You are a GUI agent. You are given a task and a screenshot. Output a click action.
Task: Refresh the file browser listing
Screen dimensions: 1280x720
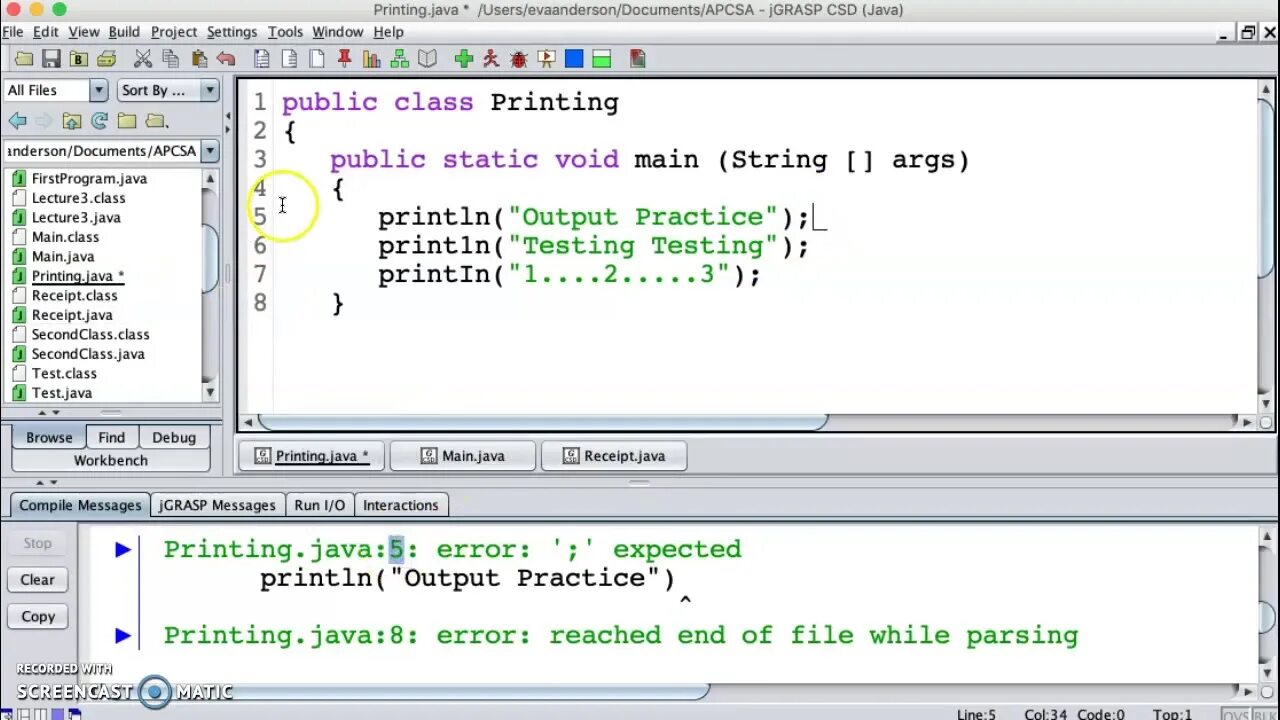[99, 121]
